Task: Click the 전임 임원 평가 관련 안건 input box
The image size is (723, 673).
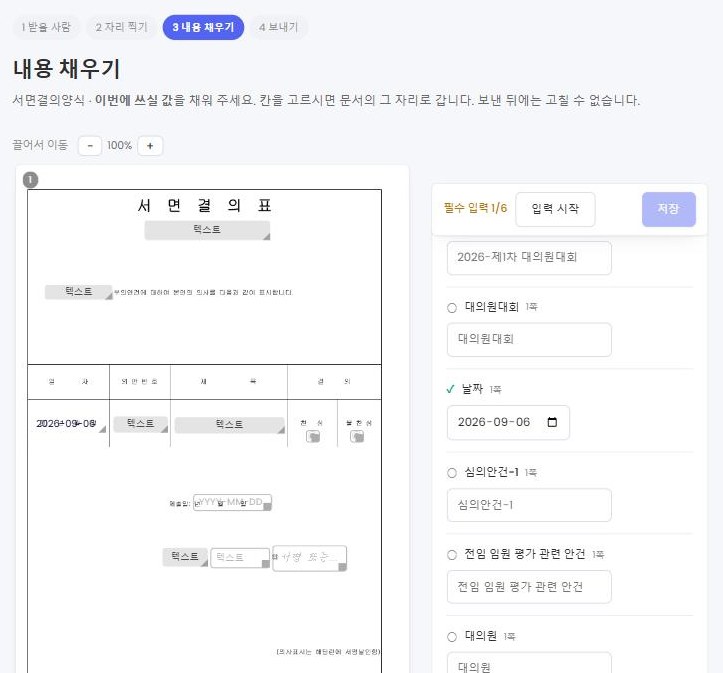Action: 529,587
